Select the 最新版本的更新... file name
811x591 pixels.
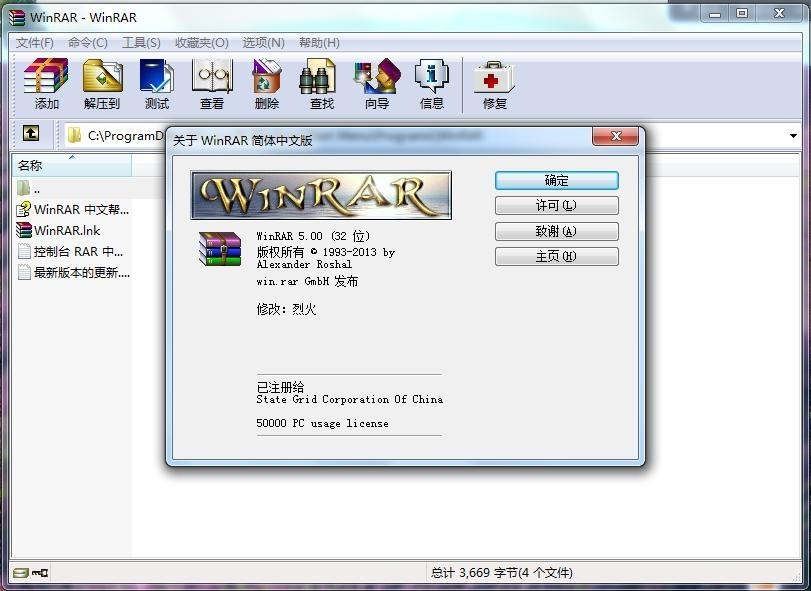[x=82, y=272]
